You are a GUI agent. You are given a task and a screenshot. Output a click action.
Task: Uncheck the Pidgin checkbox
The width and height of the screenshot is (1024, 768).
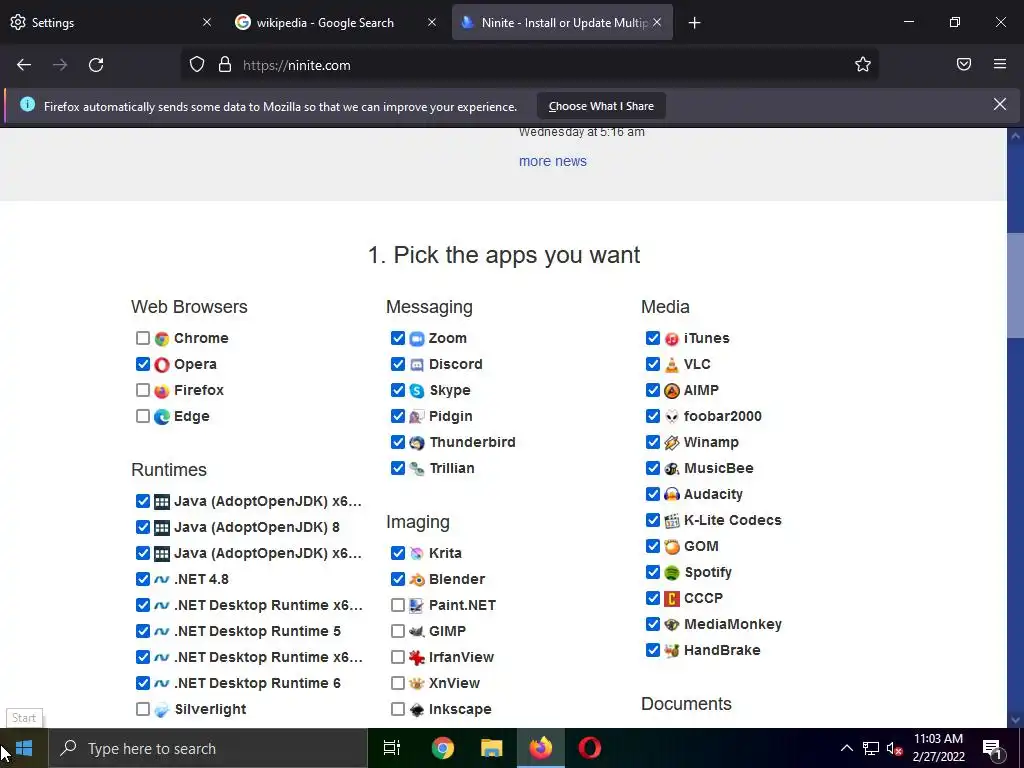[398, 416]
